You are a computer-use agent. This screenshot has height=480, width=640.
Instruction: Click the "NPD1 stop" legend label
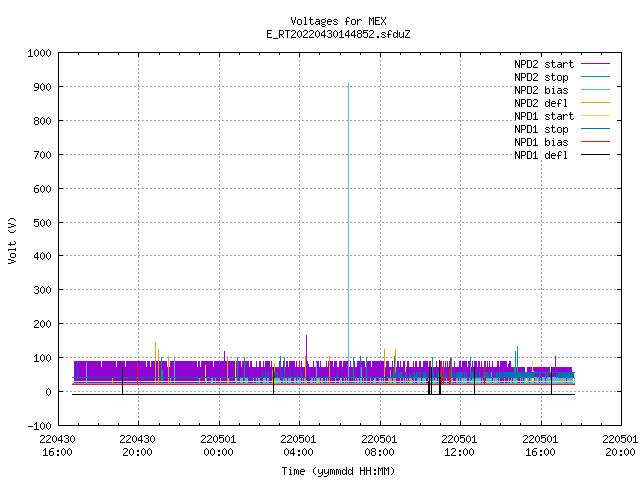(541, 129)
